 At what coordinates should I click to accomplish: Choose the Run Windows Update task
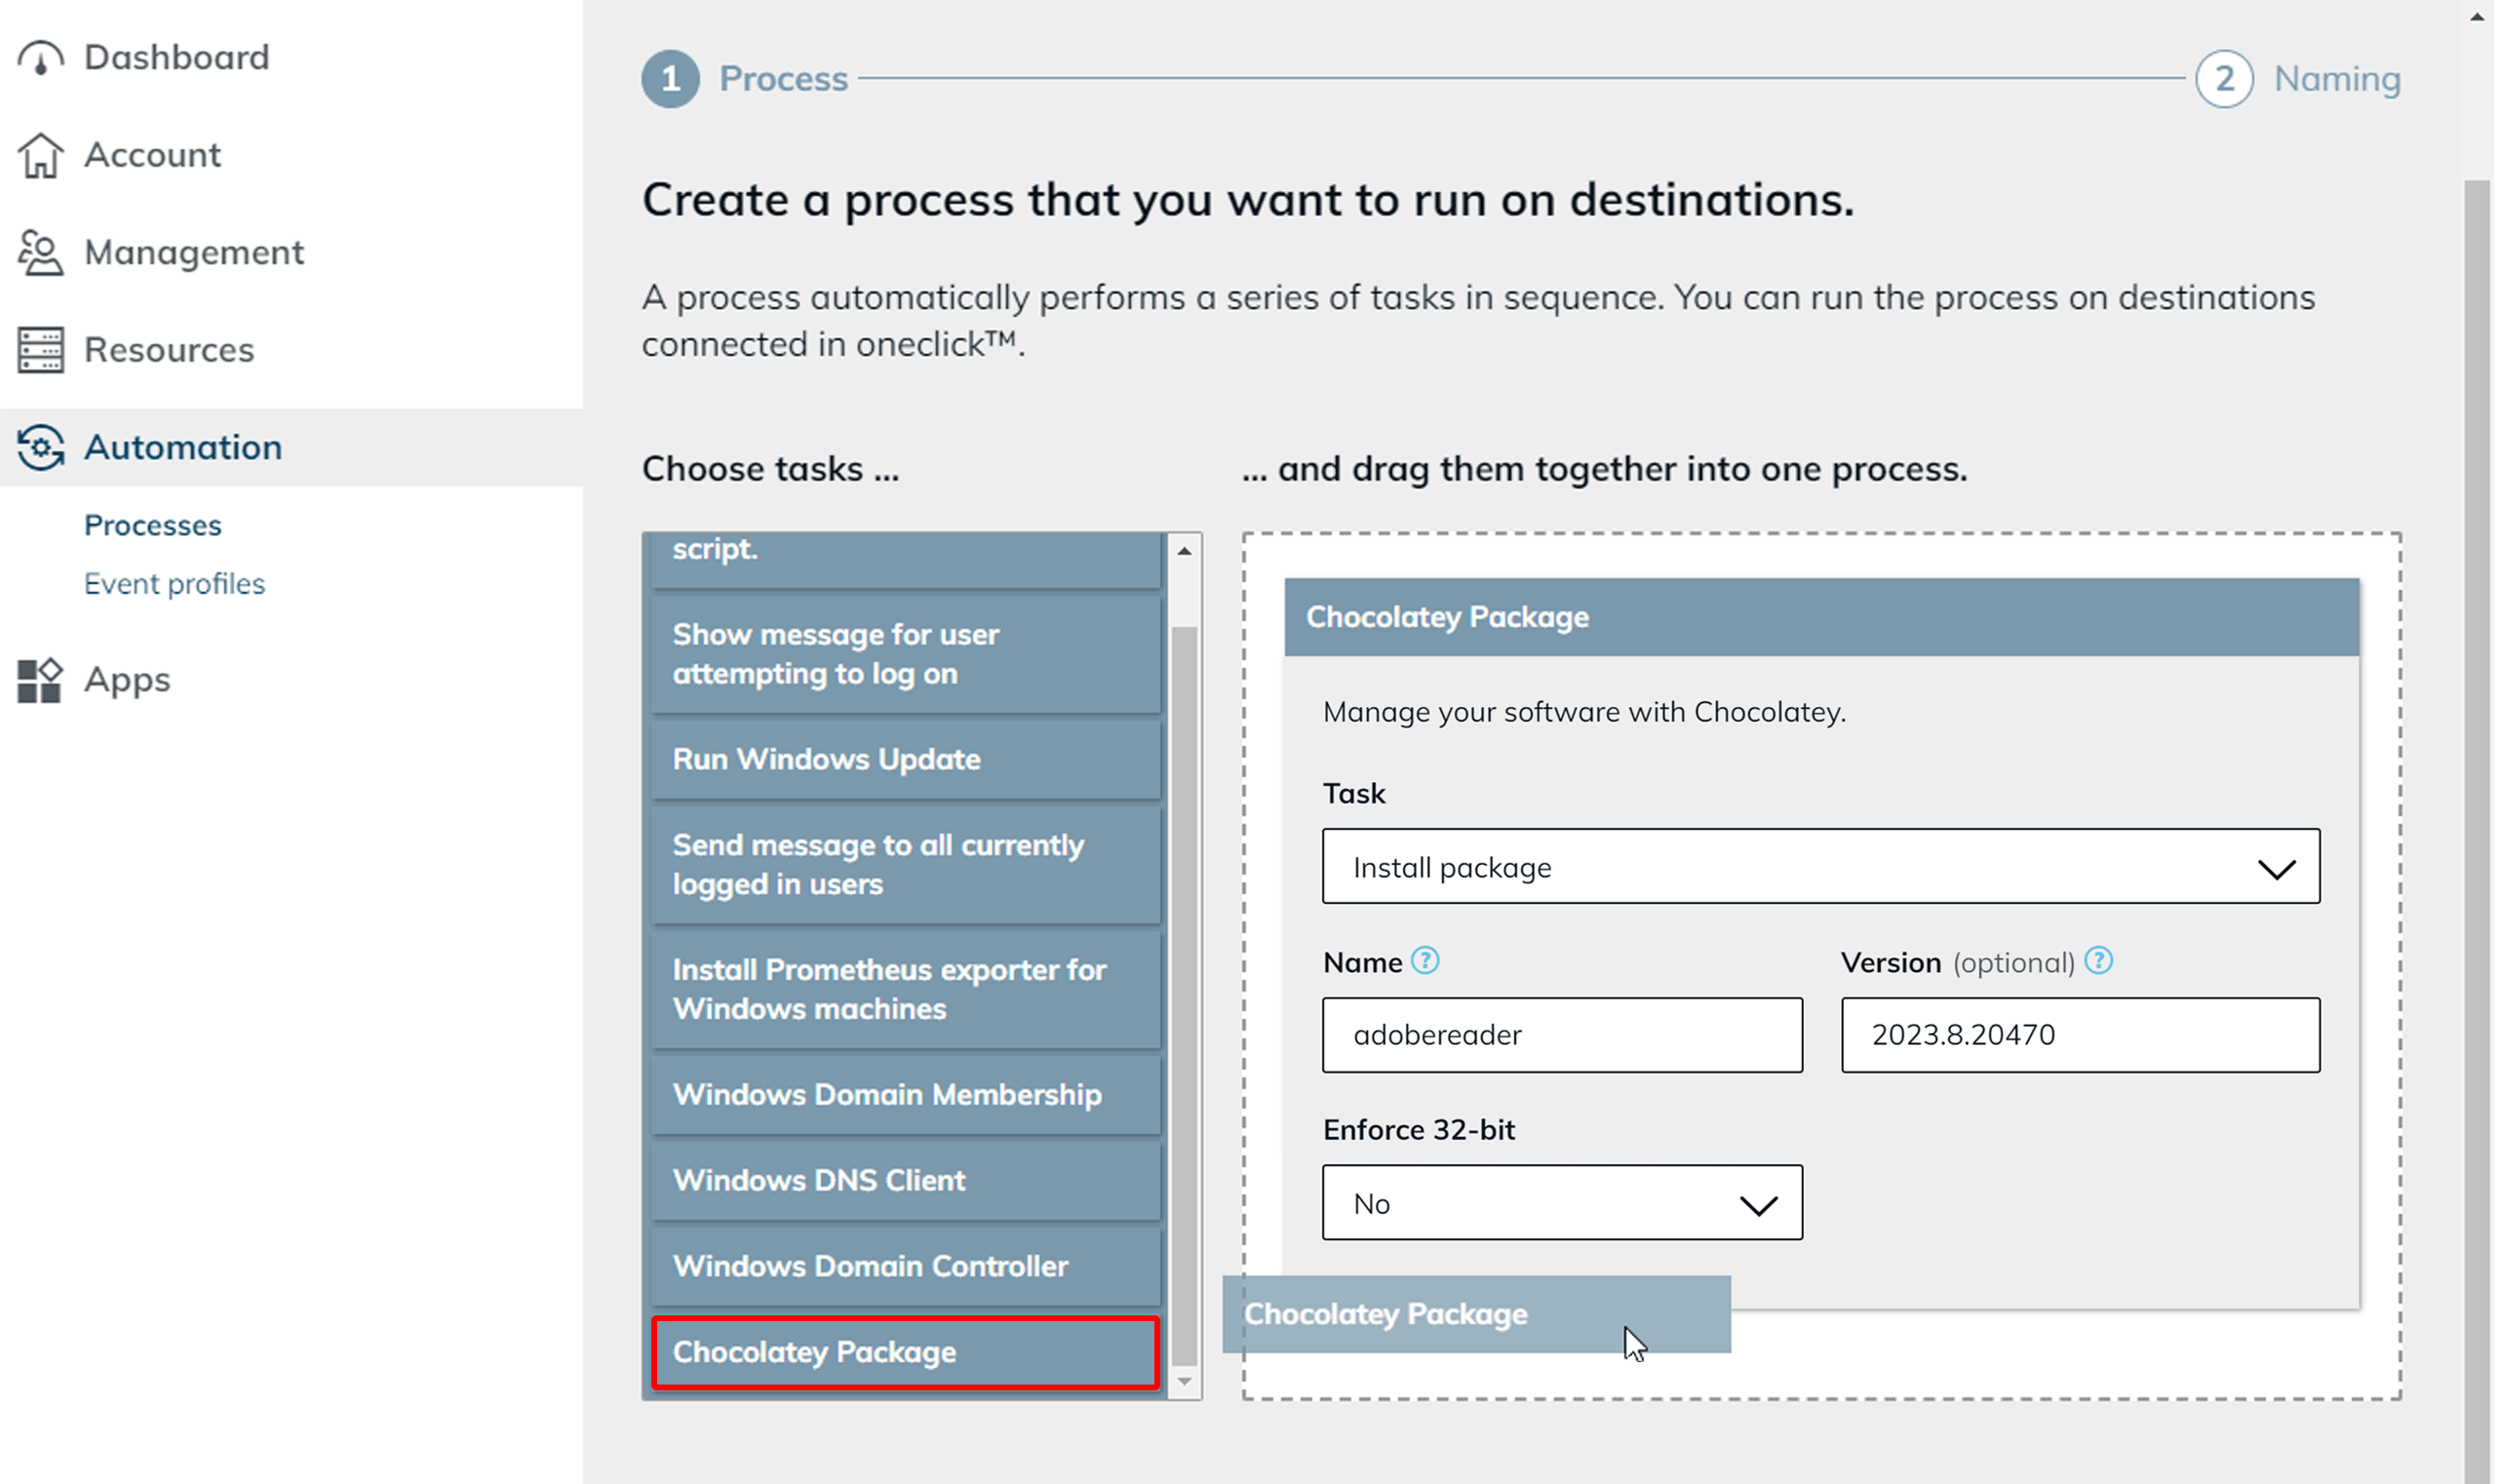point(905,759)
